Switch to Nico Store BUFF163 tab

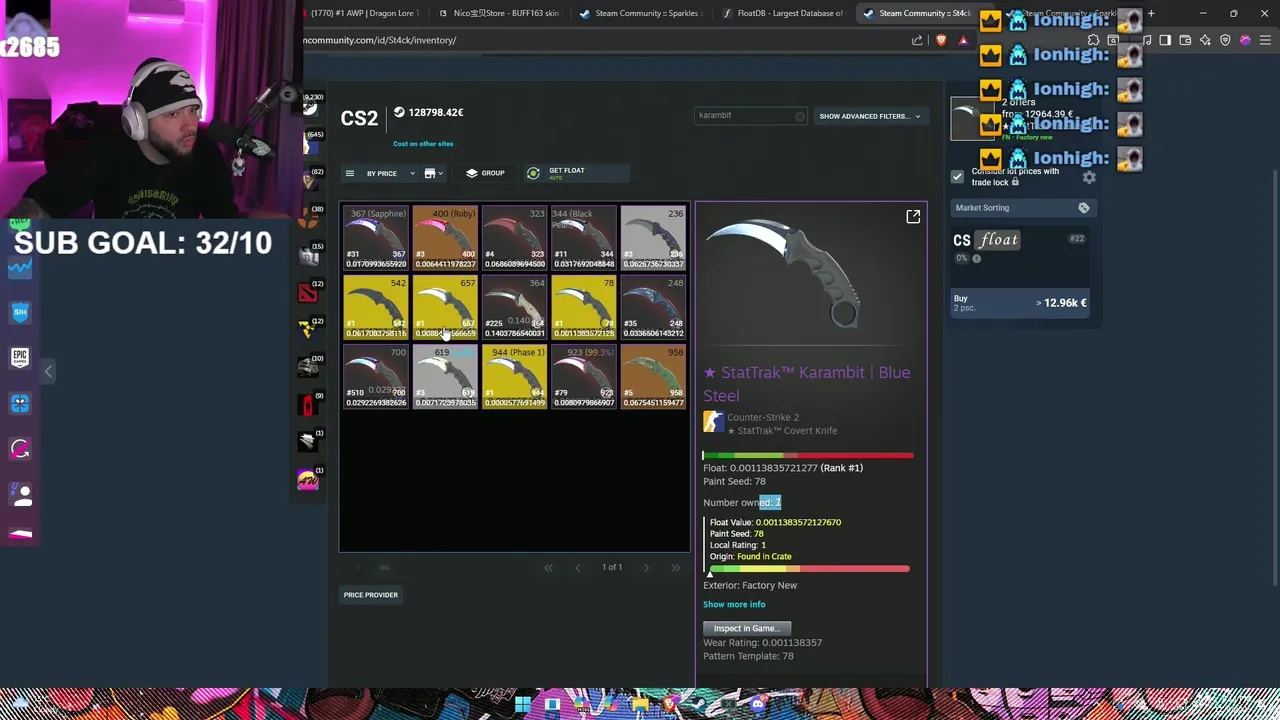(x=500, y=13)
